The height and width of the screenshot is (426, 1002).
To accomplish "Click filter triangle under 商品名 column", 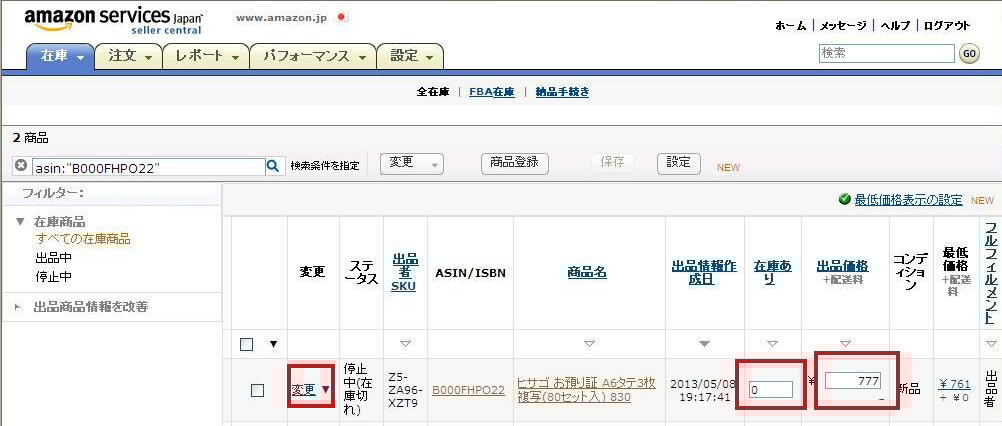I will pos(588,344).
